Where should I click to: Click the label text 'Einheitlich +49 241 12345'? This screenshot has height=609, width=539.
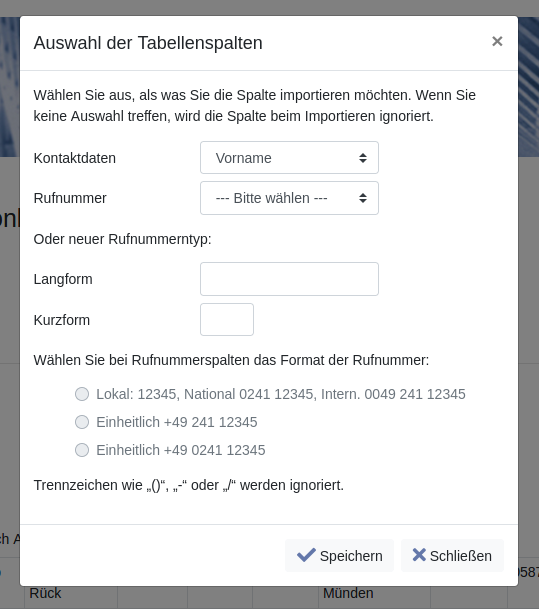tap(177, 422)
